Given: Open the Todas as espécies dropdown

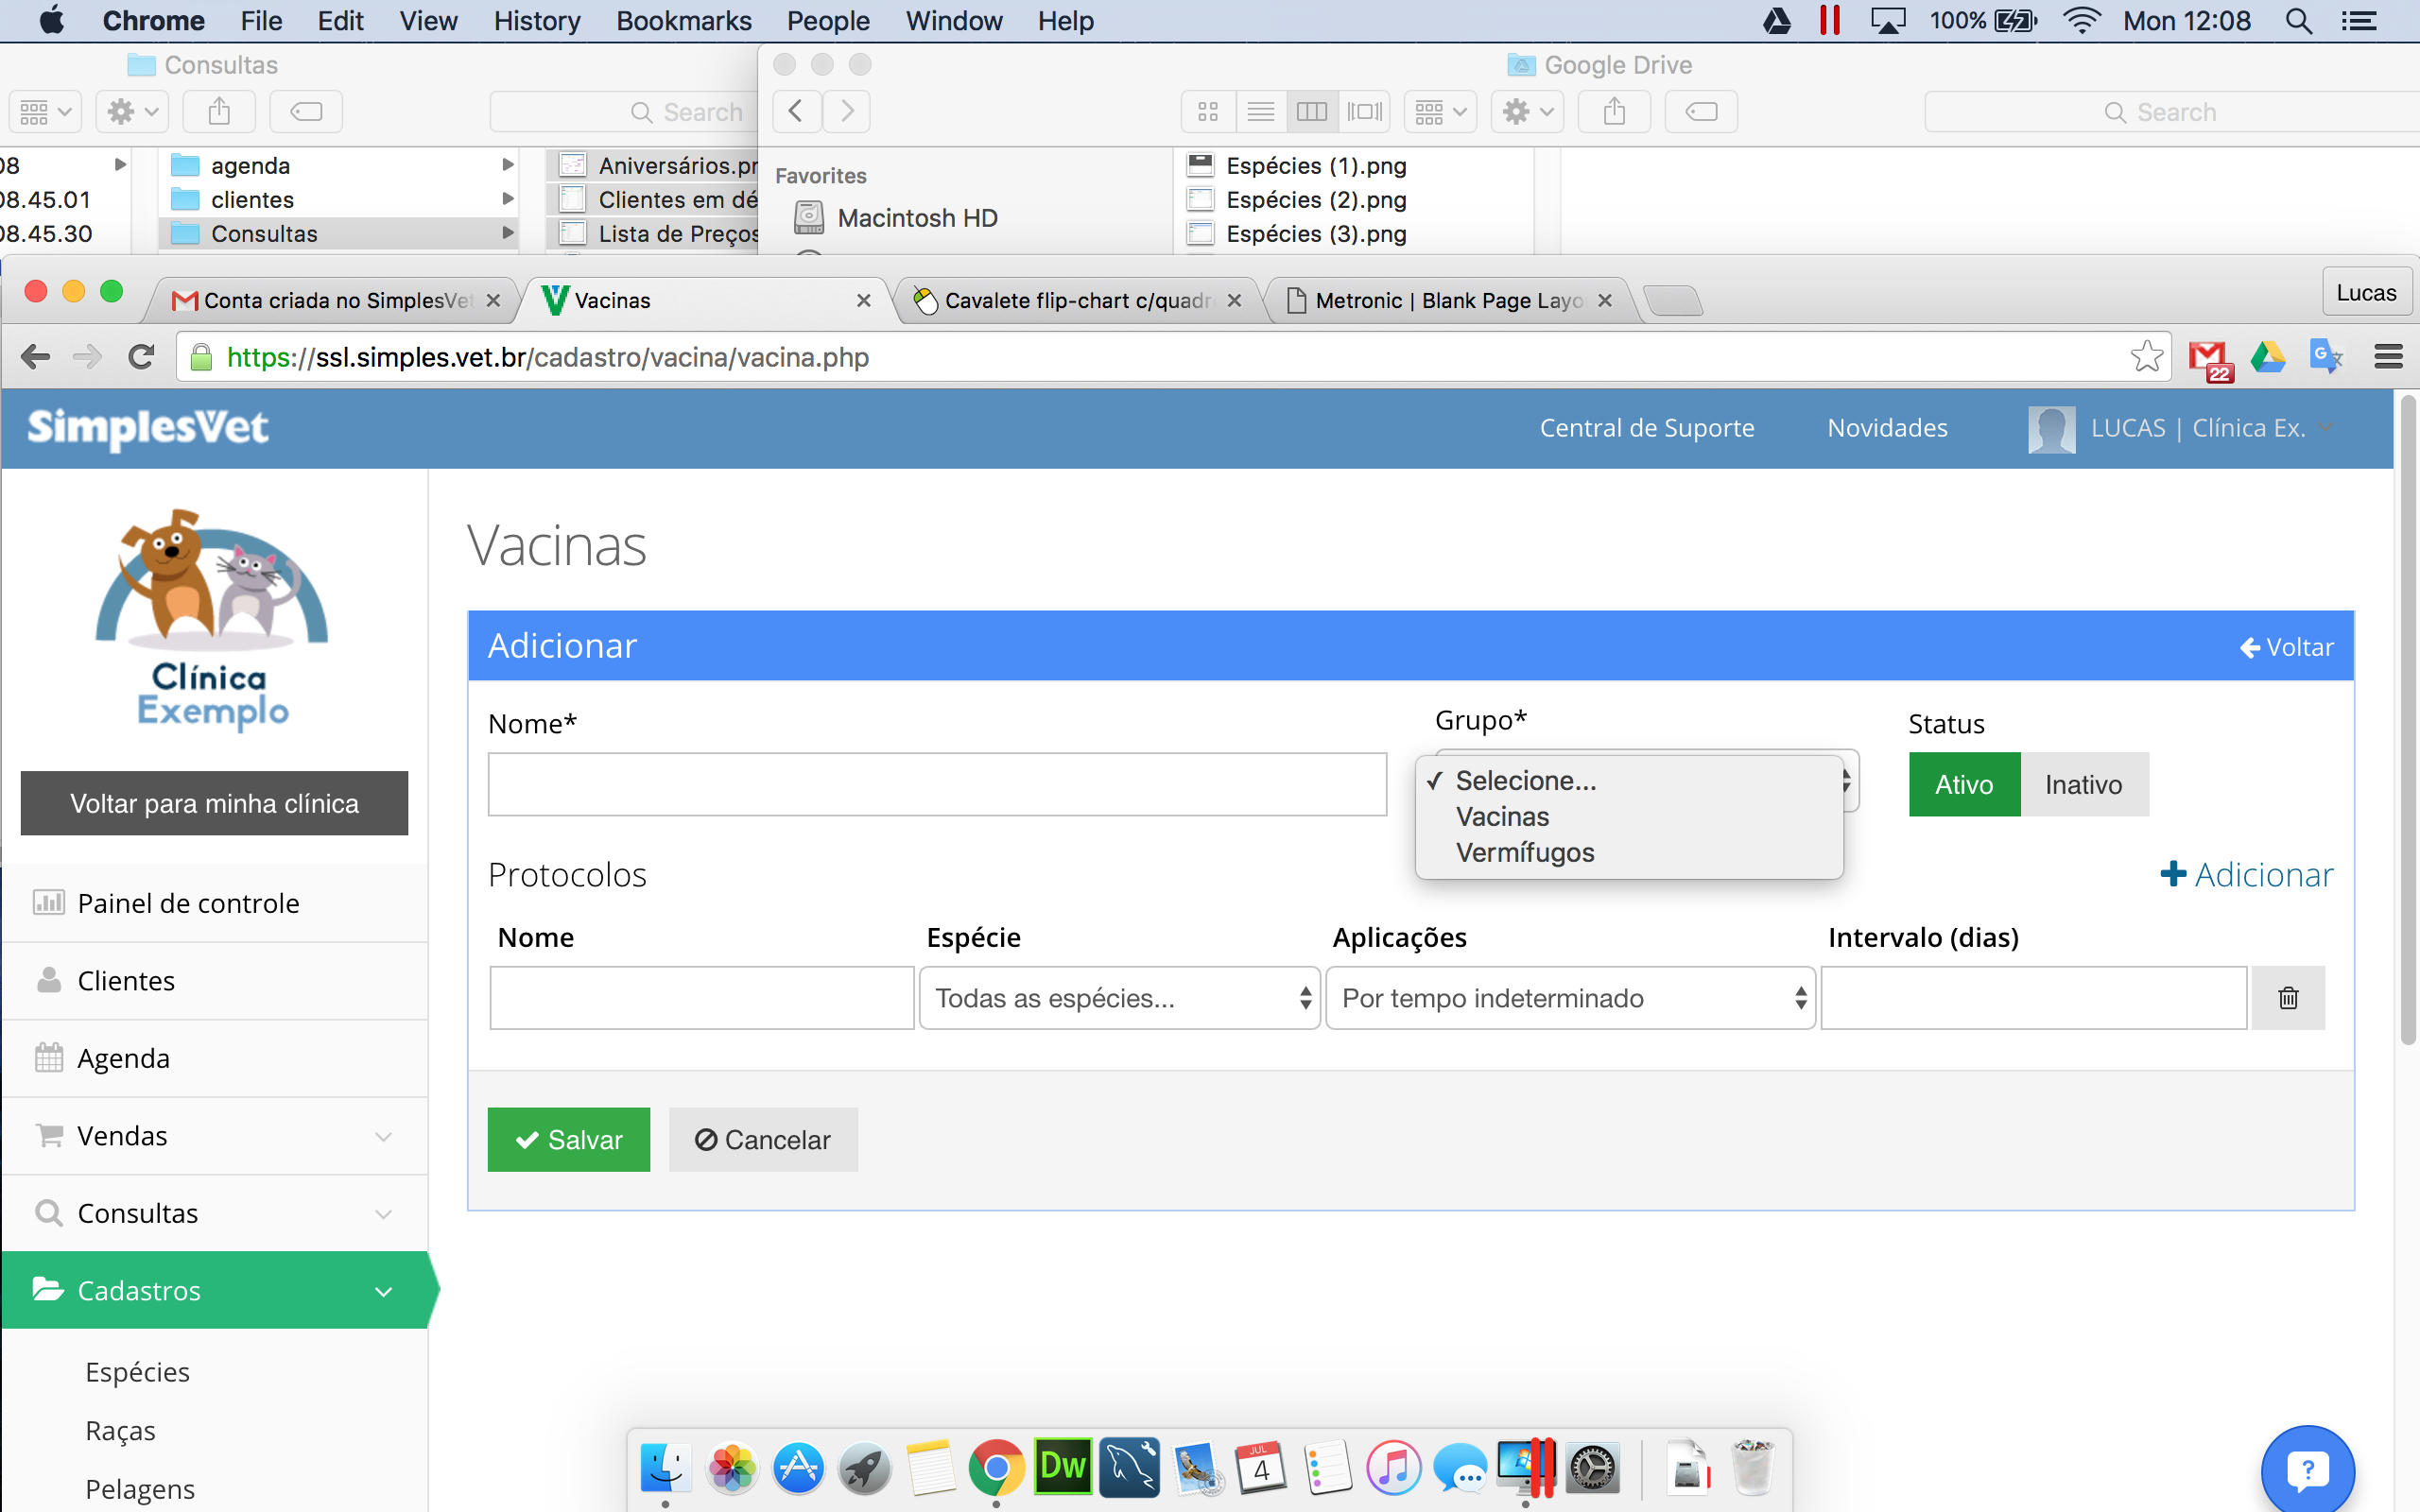Looking at the screenshot, I should 1119,997.
